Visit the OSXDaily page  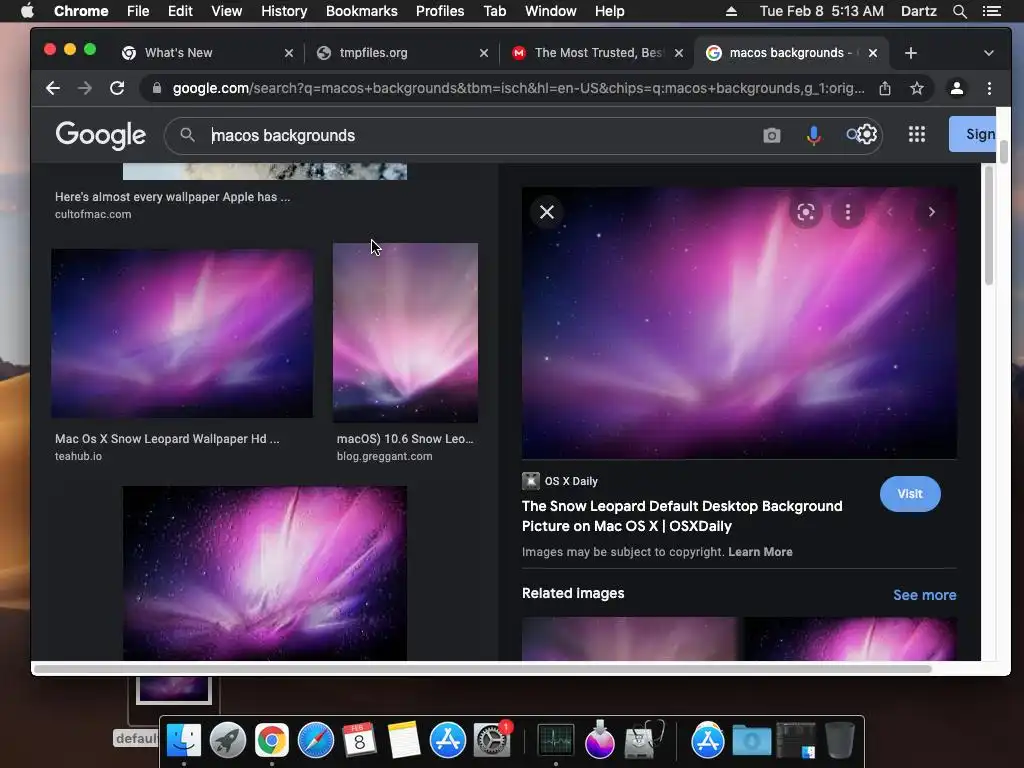tap(910, 494)
